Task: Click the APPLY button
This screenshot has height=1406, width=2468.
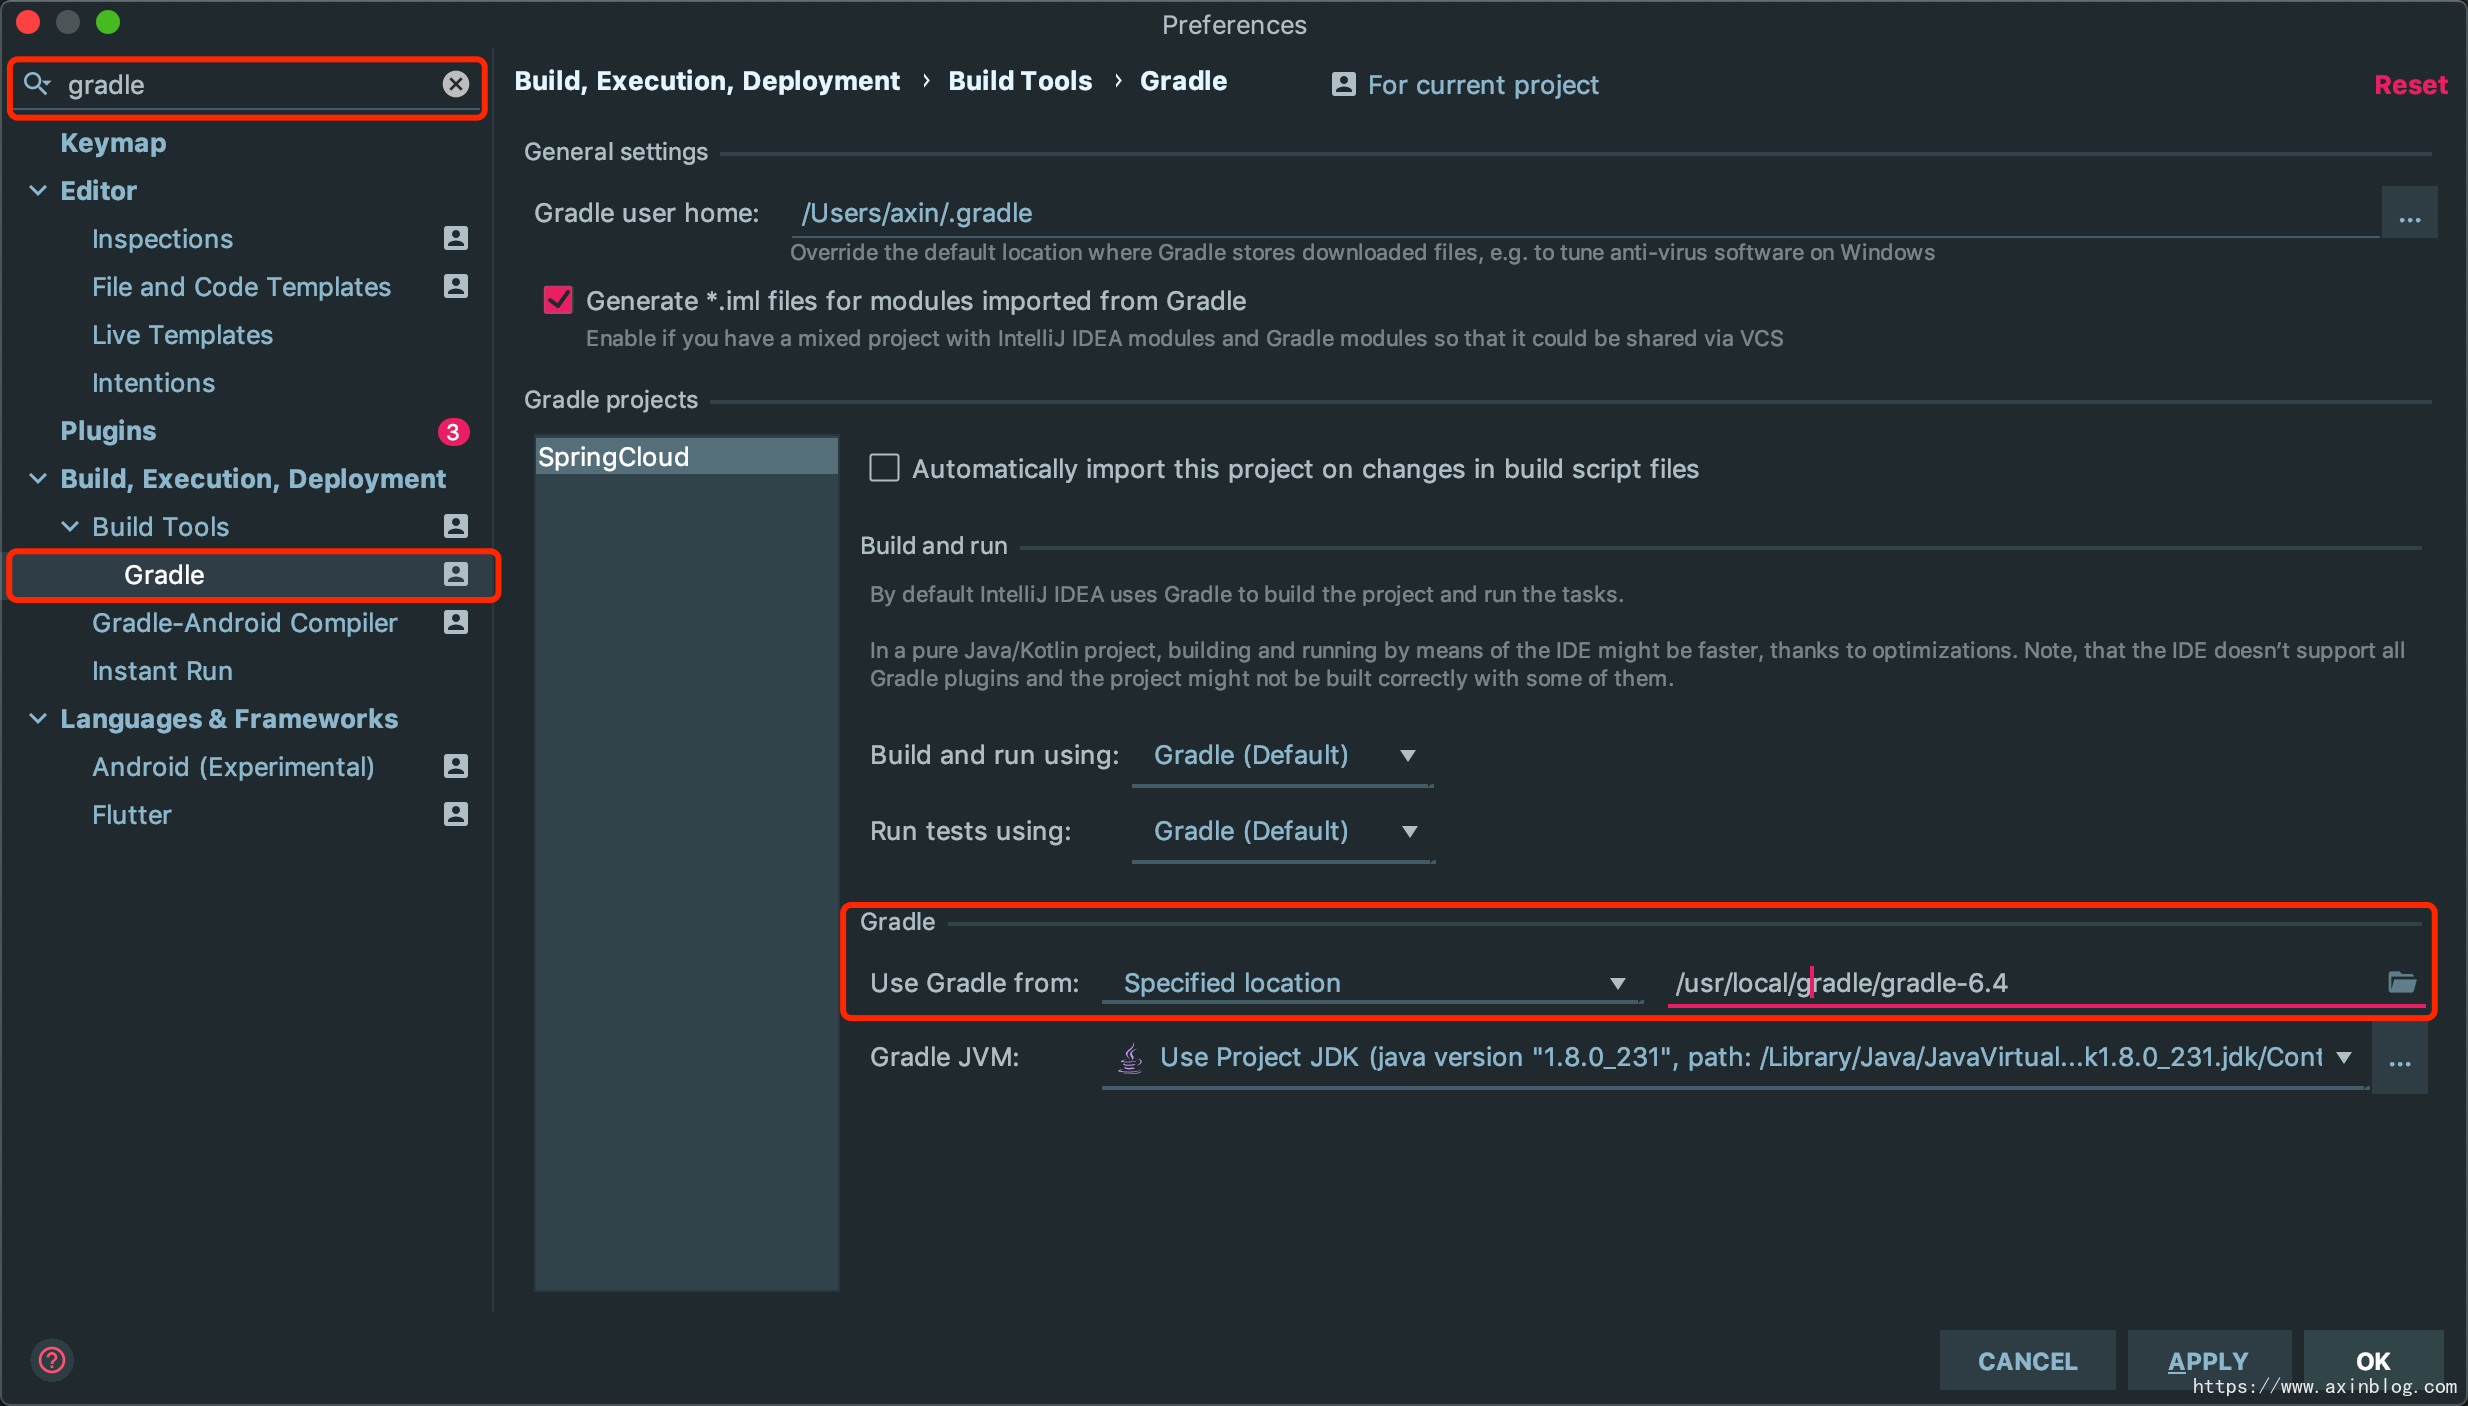Action: (2208, 1360)
